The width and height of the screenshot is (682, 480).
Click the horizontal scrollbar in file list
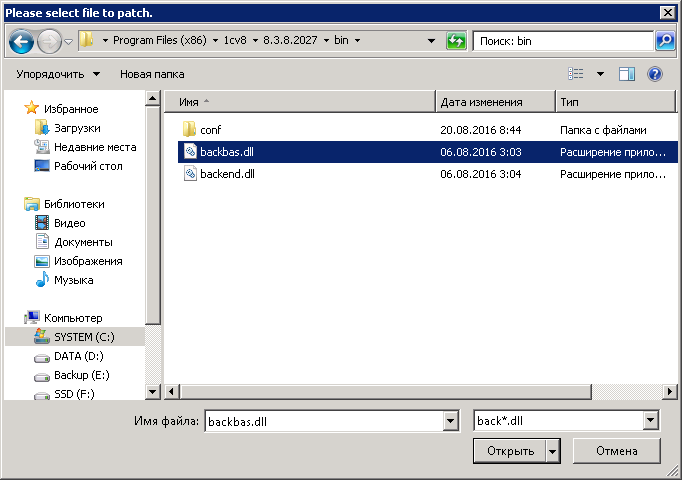(420, 392)
